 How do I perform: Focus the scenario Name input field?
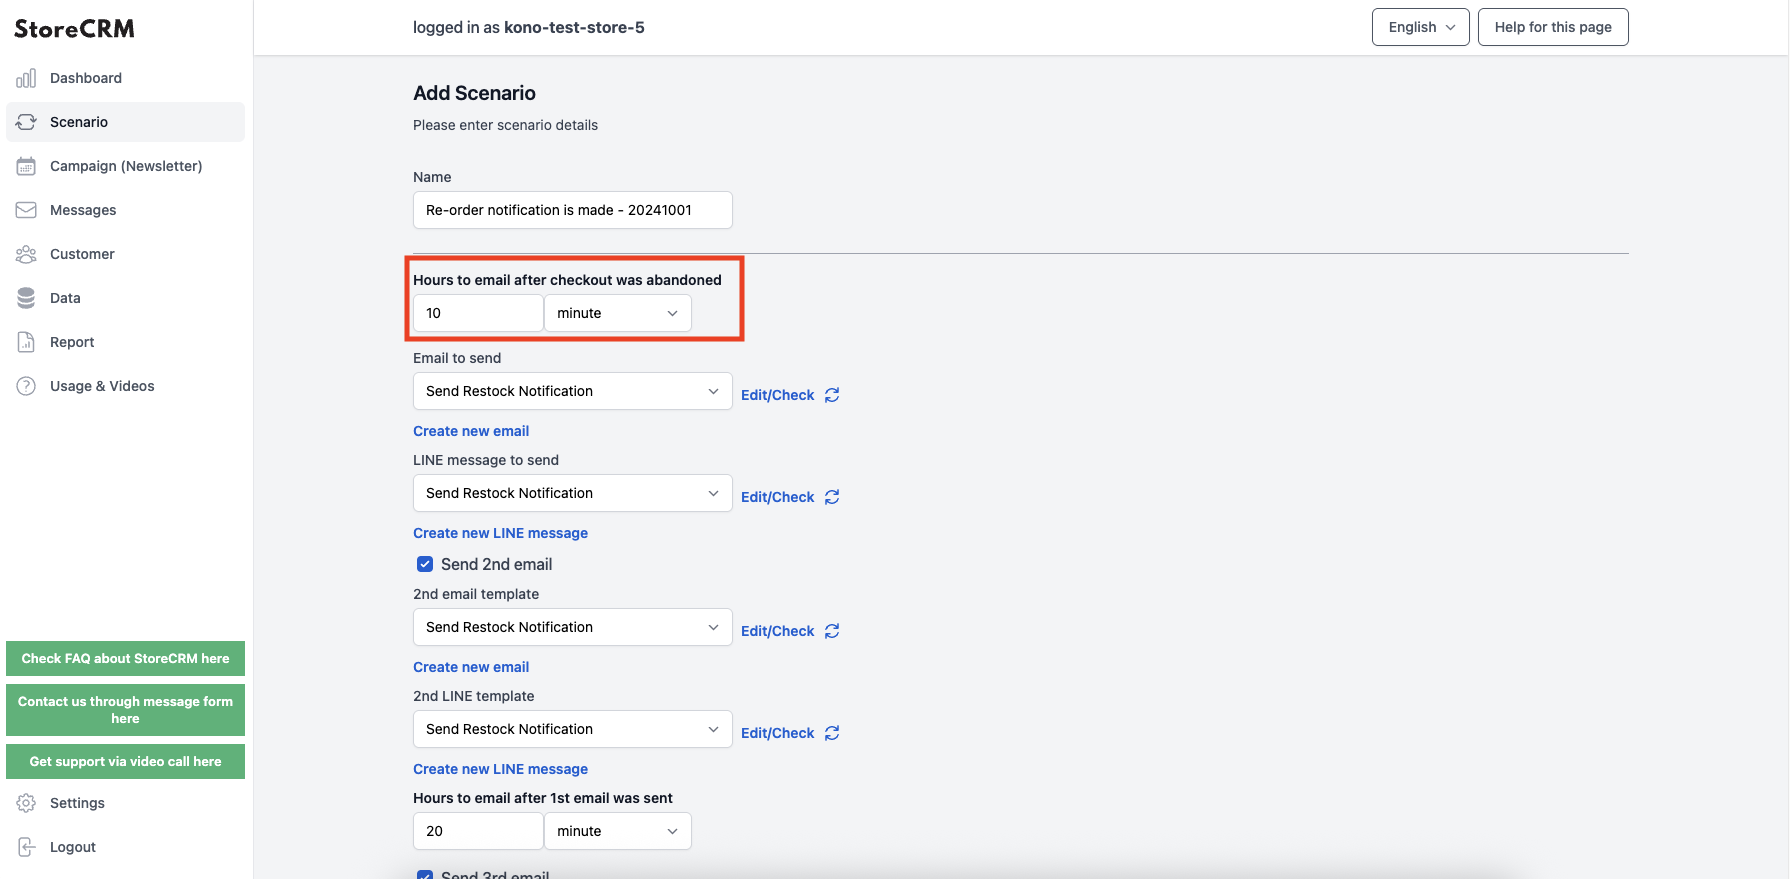[x=573, y=210]
